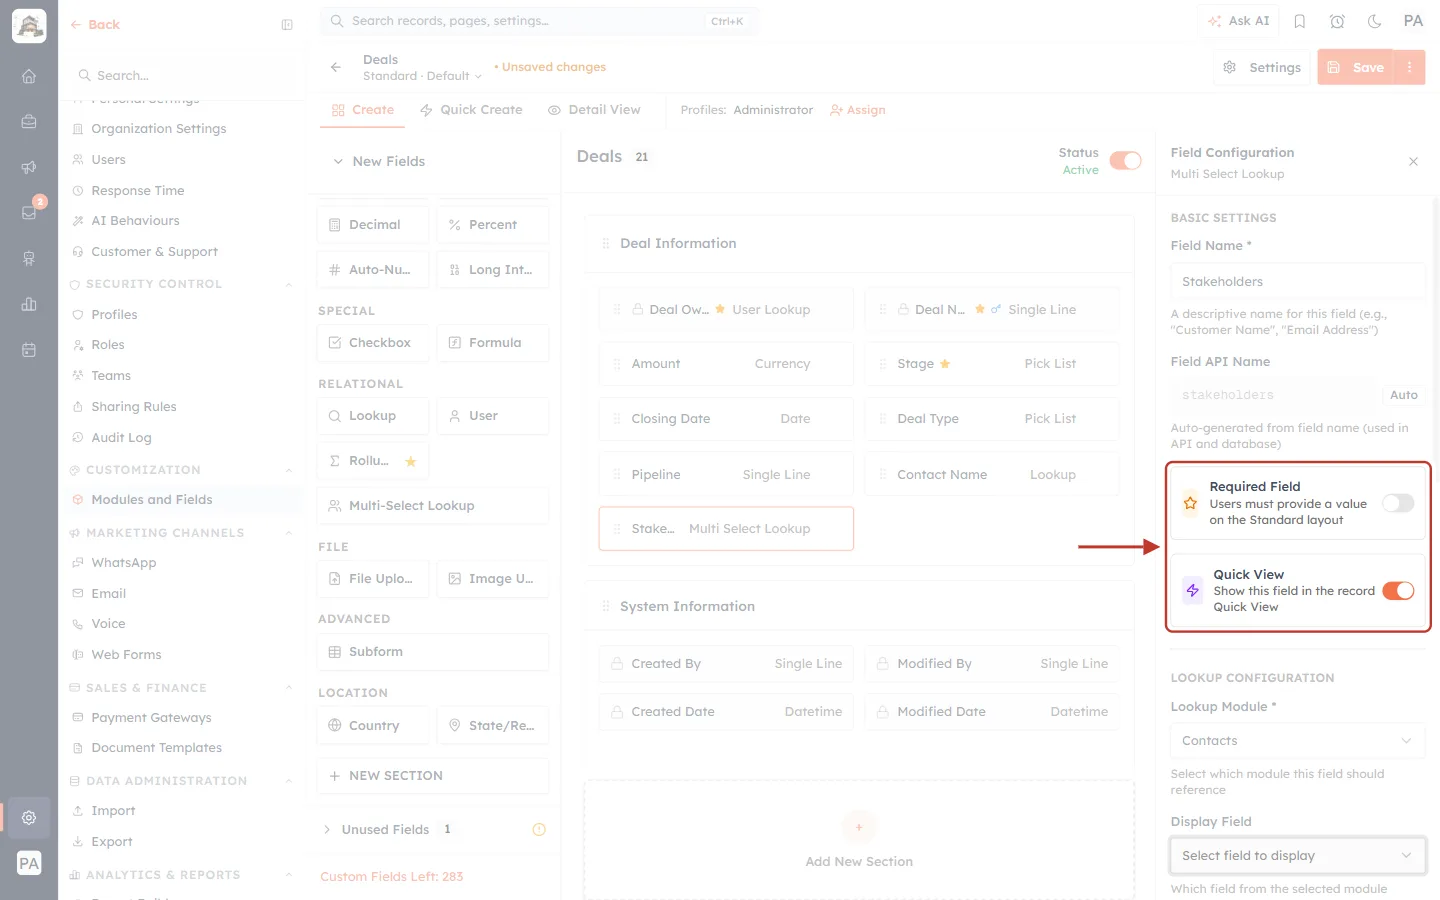Collapse the Marketing Channels sidebar group
This screenshot has height=900, width=1440.
pyautogui.click(x=289, y=533)
